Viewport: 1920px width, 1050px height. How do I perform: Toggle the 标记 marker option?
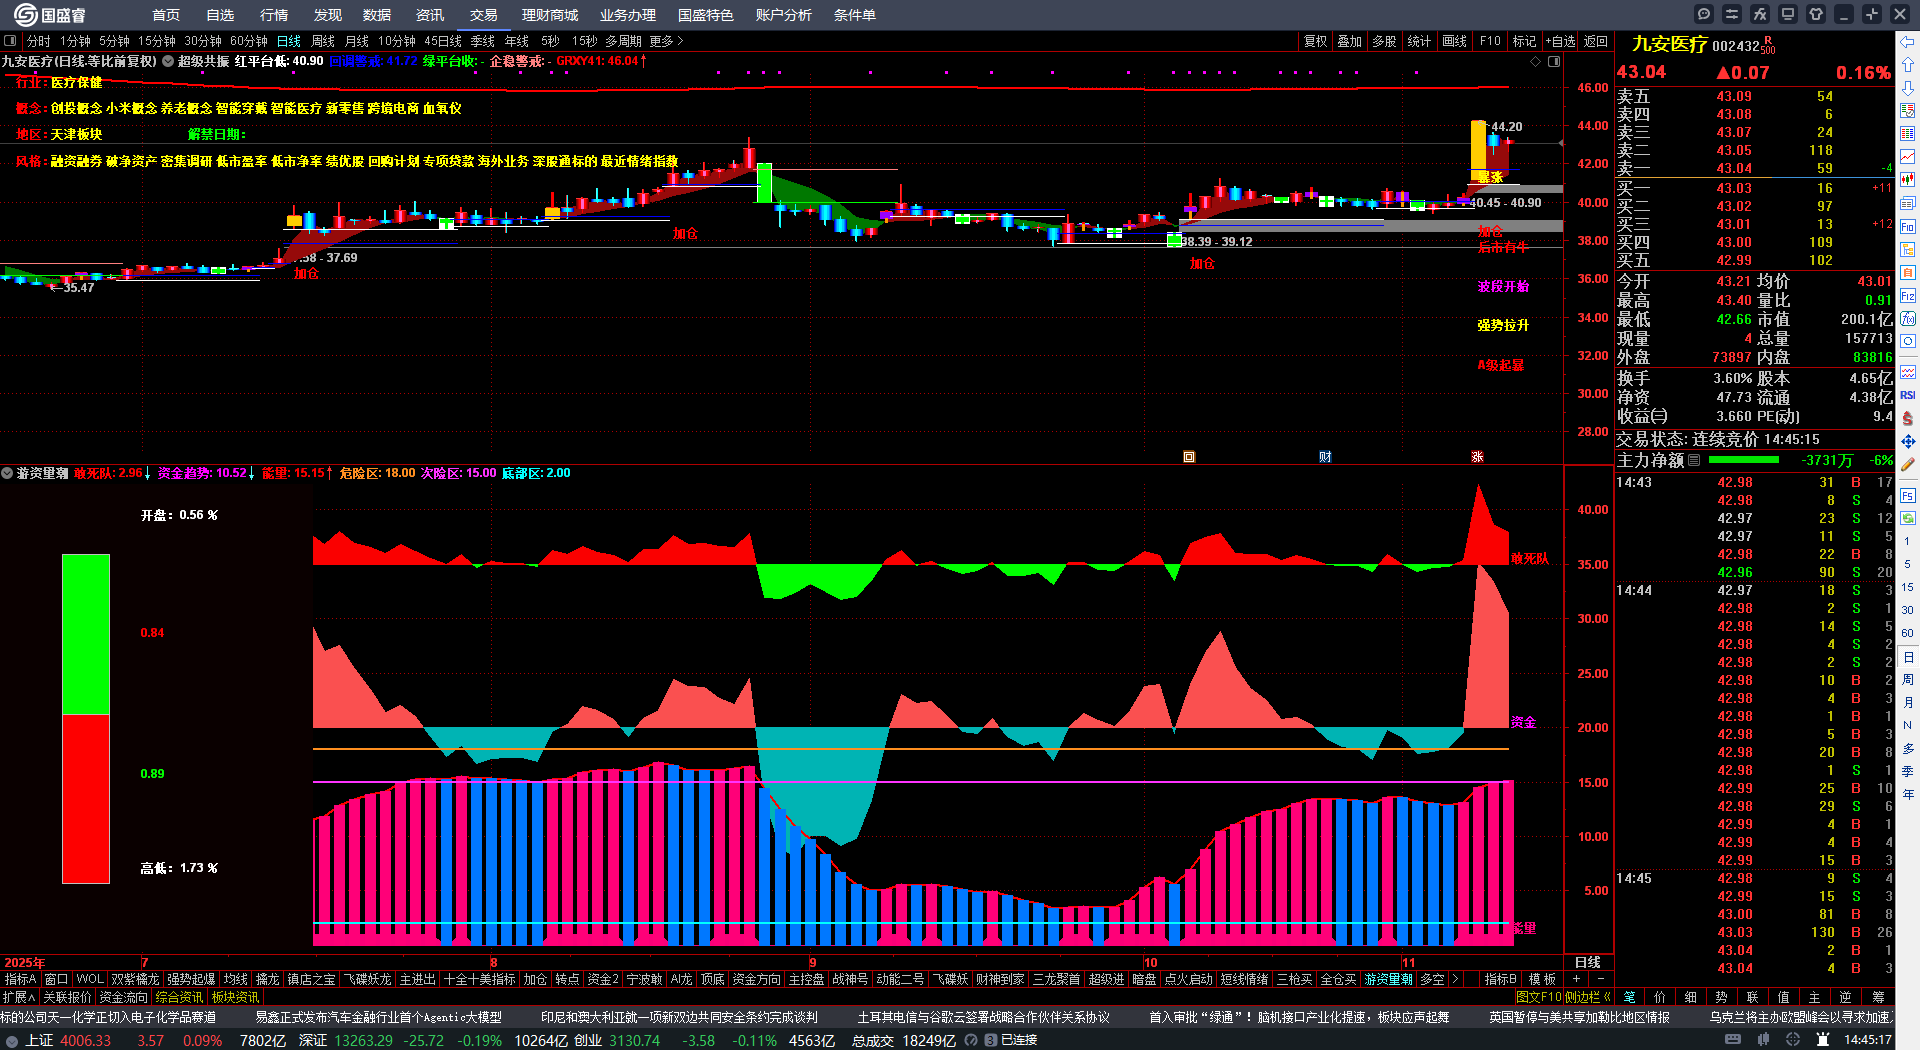(1524, 41)
